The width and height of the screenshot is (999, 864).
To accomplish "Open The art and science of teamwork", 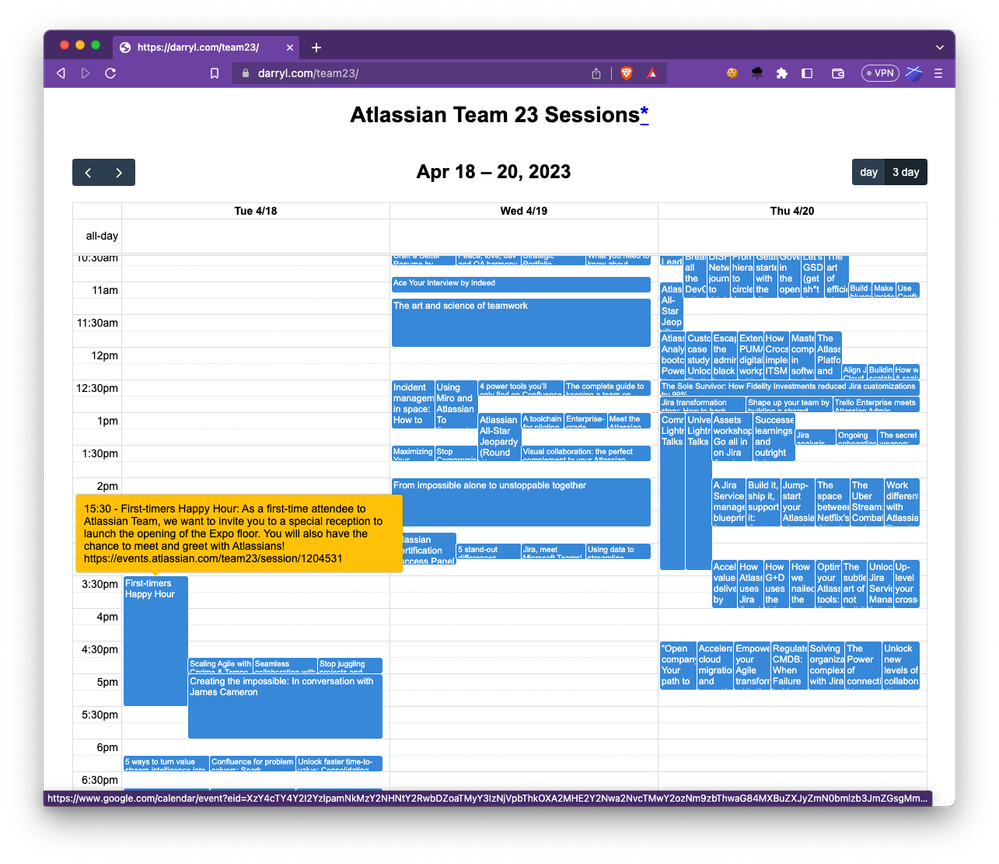I will click(521, 323).
